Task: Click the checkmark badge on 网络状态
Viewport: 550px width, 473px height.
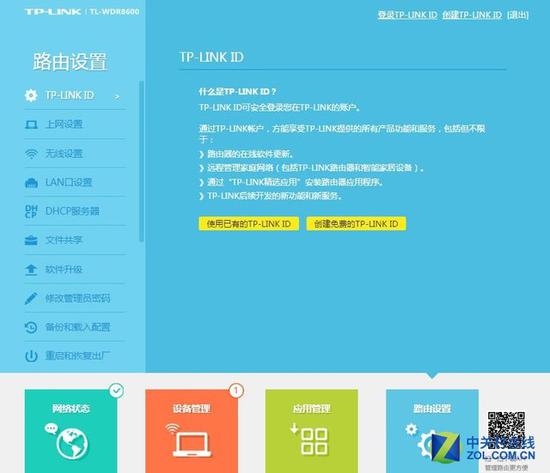Action: click(x=116, y=390)
